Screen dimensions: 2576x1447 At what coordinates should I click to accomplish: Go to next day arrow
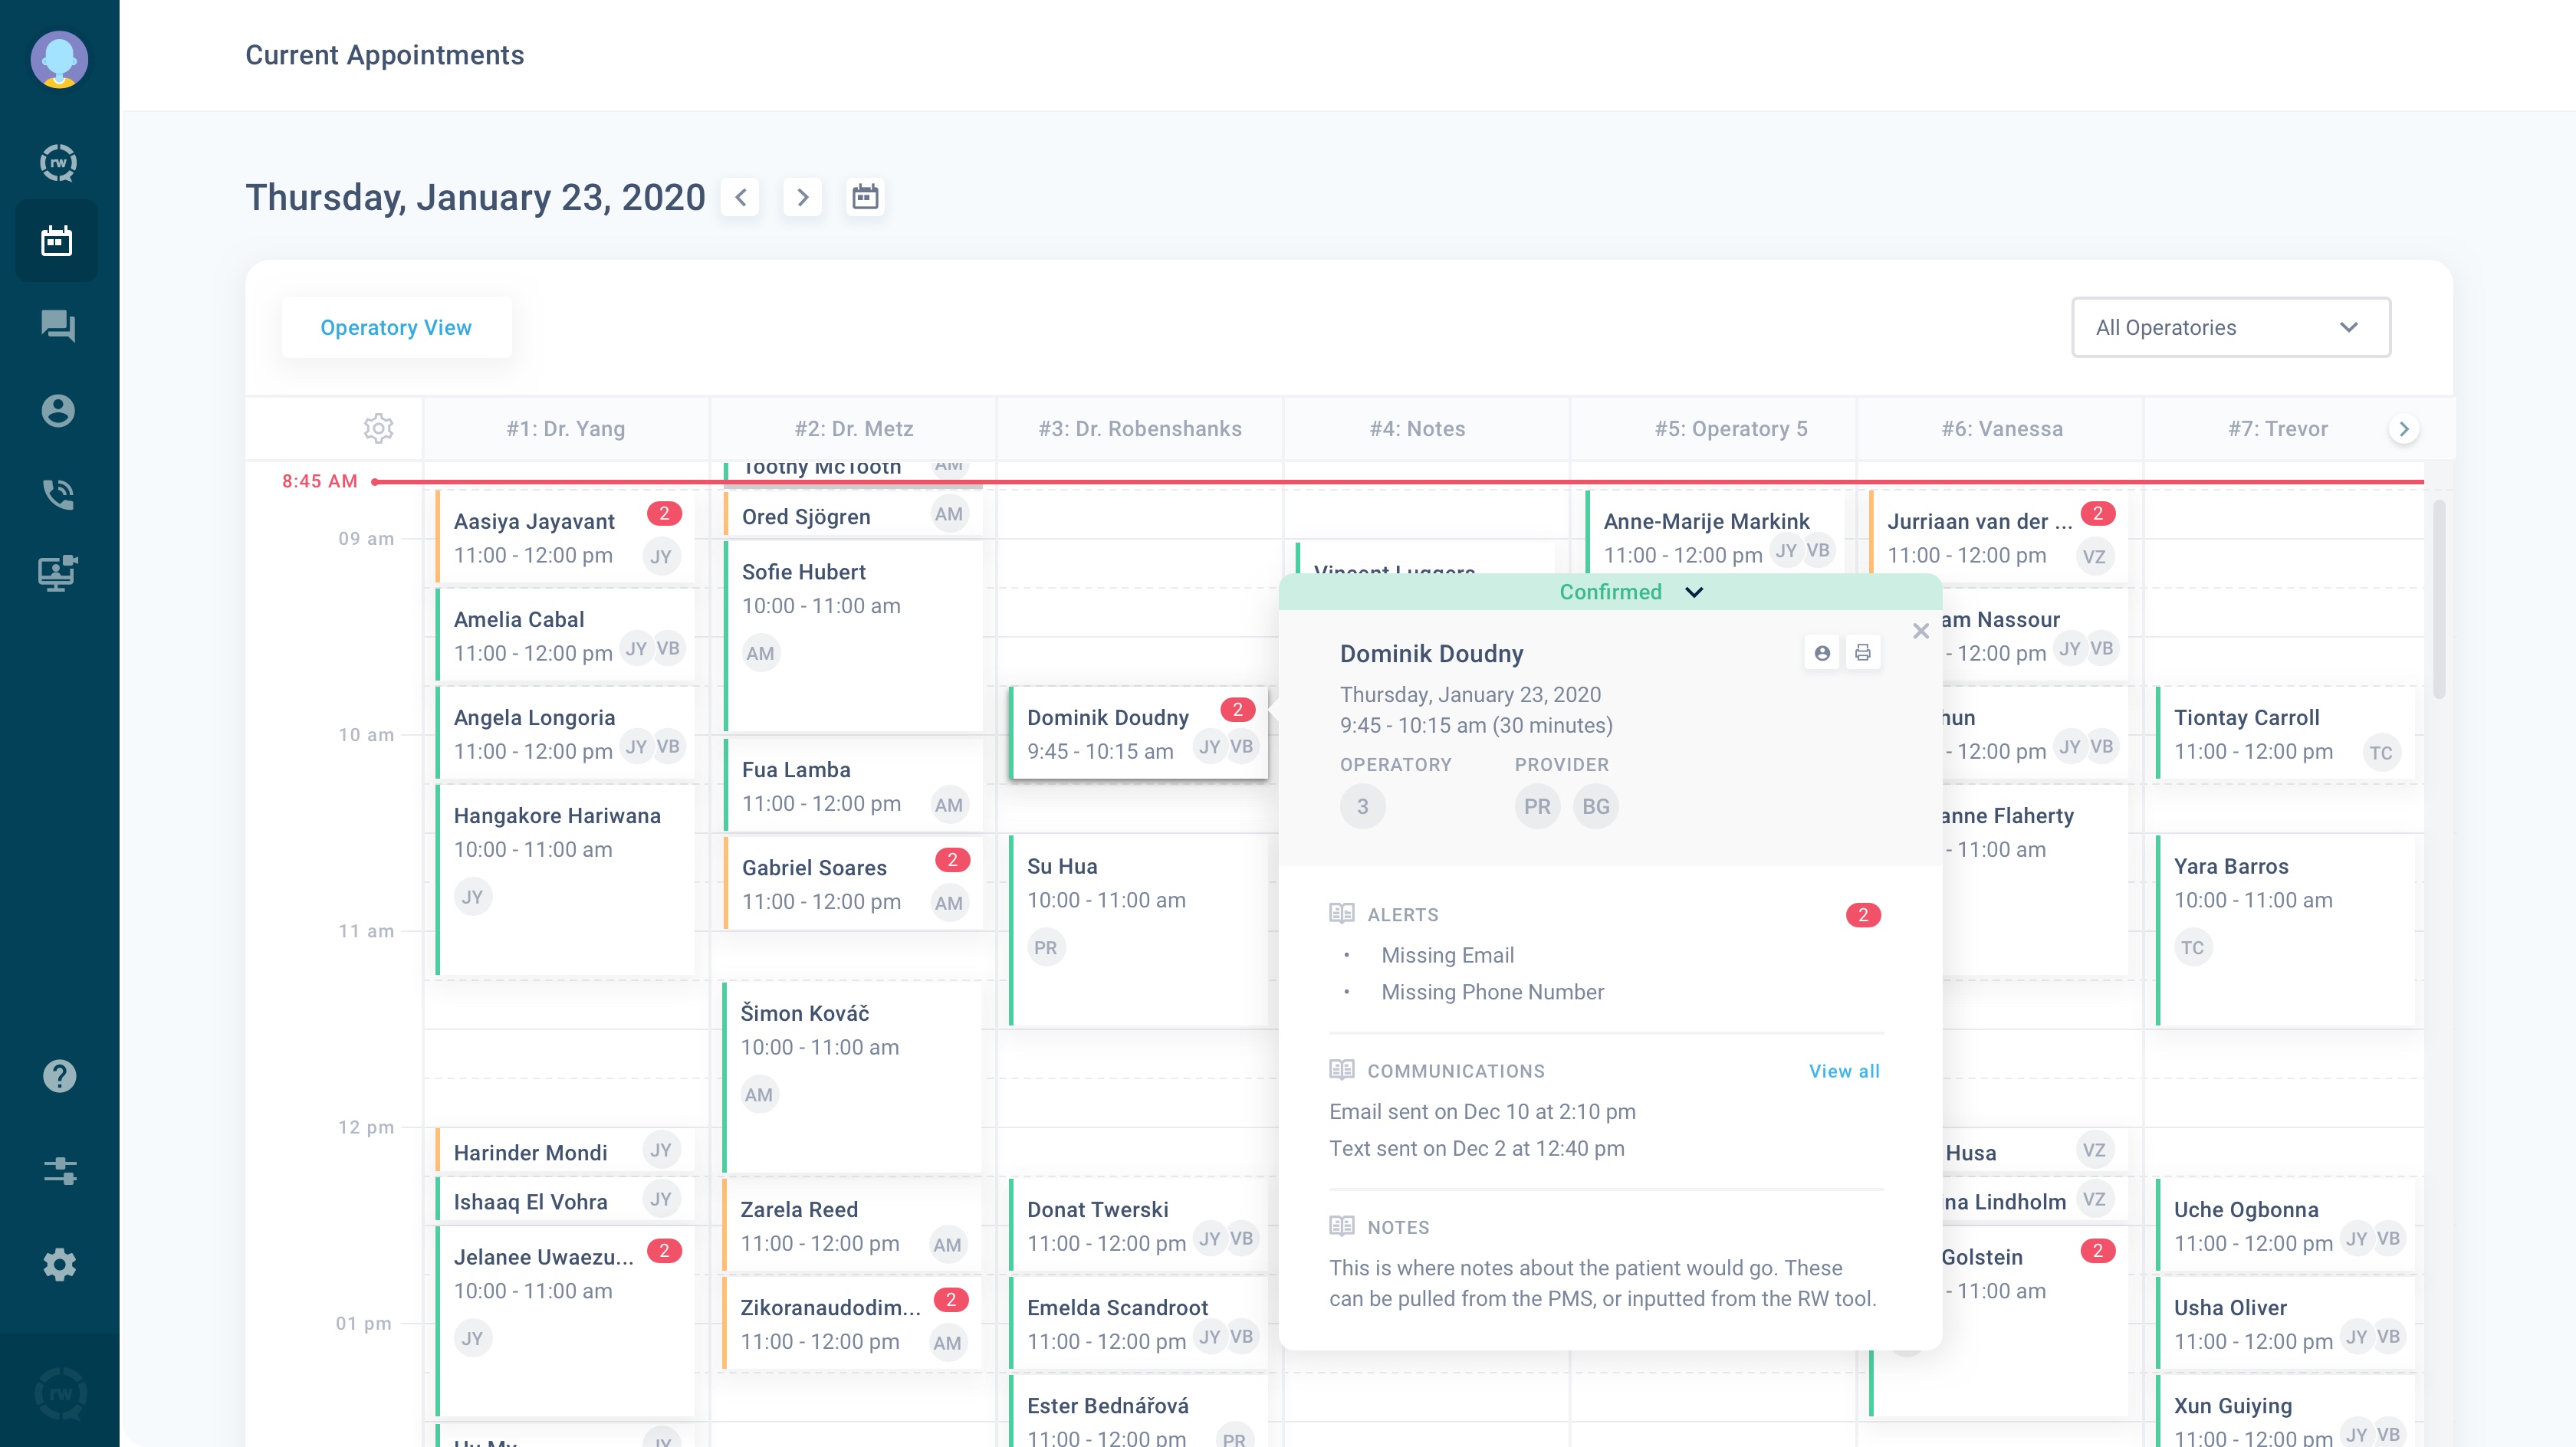[802, 197]
